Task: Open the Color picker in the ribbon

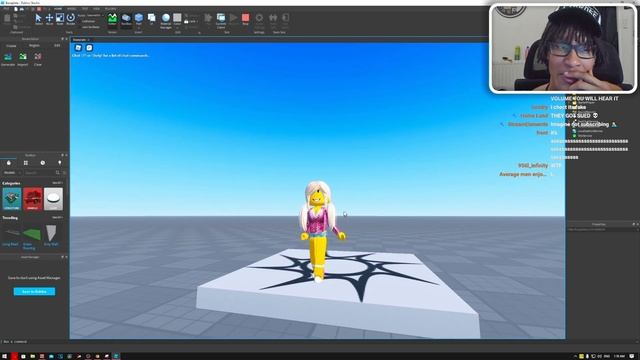Action: pos(177,19)
